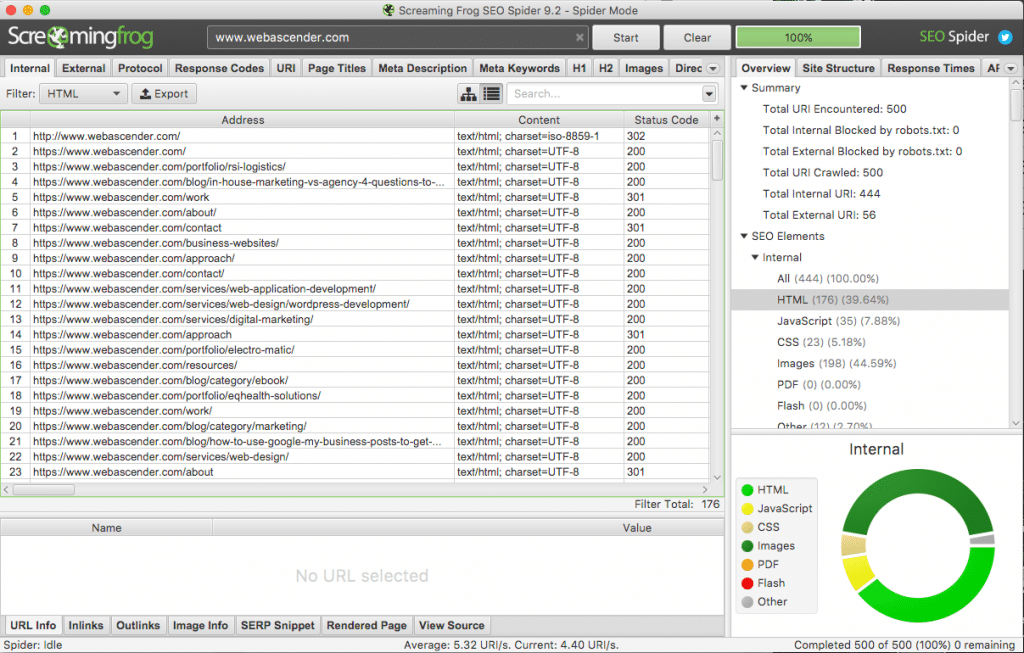1024x653 pixels.
Task: Clear the URL field using the x icon
Action: (581, 37)
